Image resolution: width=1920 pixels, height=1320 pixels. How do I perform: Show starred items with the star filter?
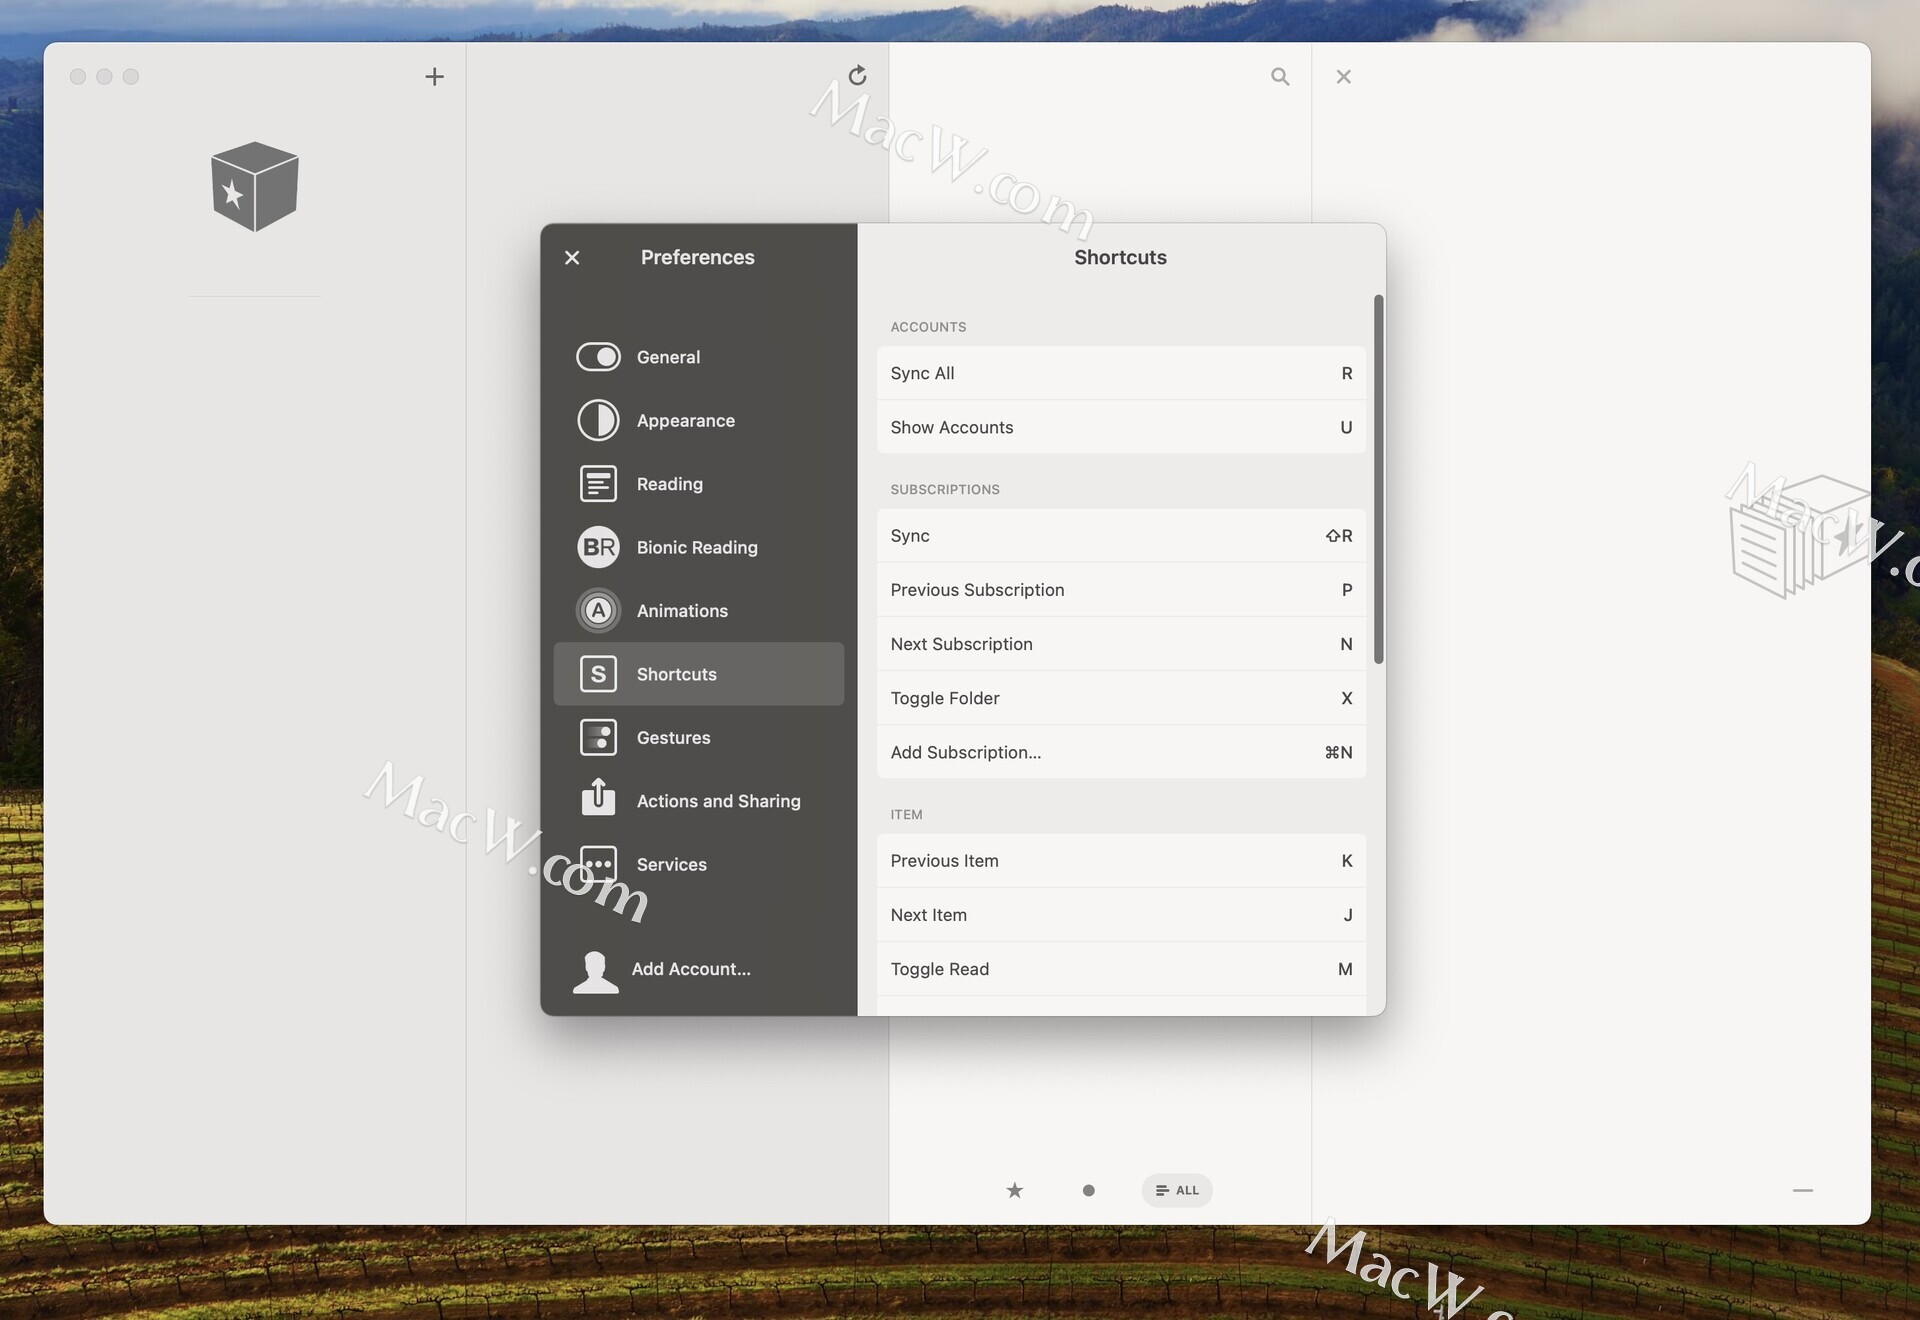coord(1014,1190)
